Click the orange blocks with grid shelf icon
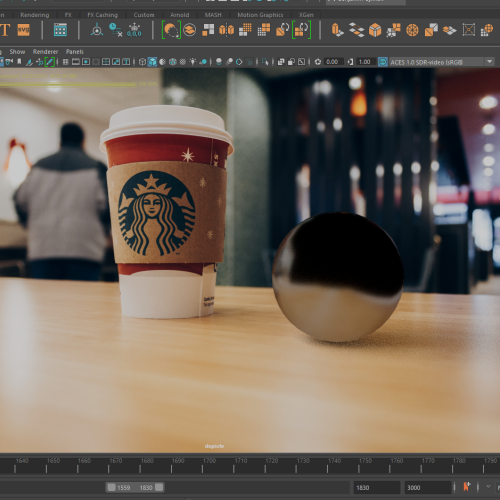 [x=264, y=30]
